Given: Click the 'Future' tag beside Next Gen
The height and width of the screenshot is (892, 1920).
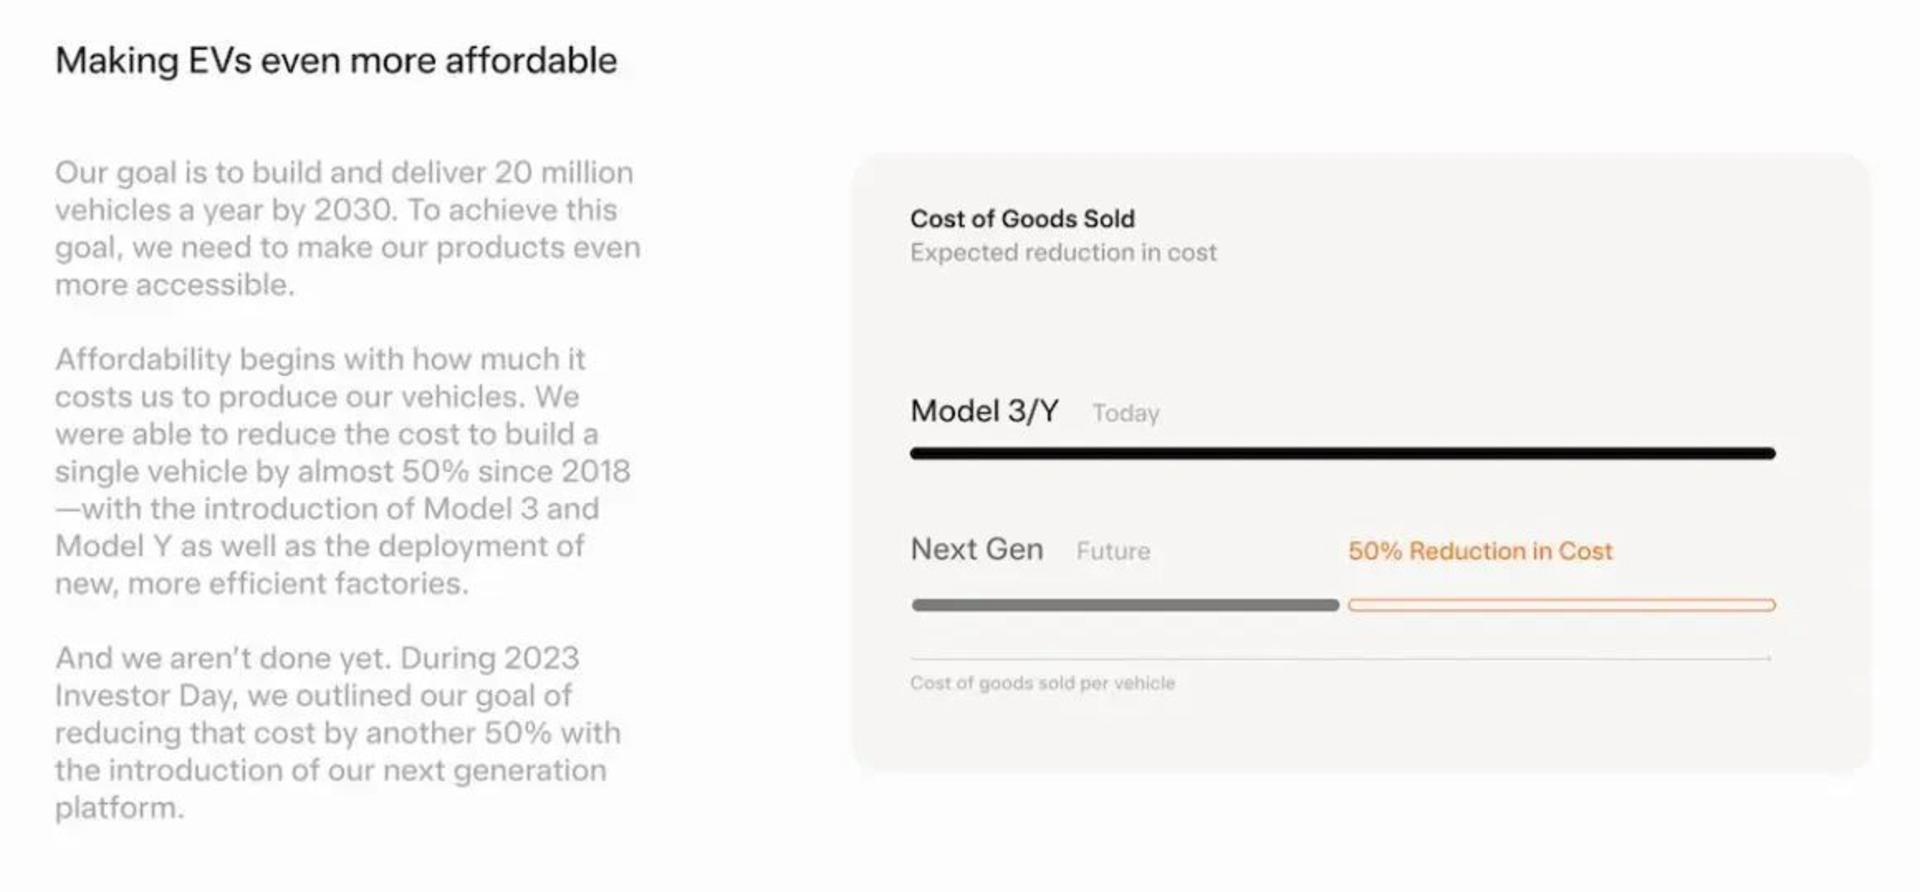Looking at the screenshot, I should pos(1113,551).
